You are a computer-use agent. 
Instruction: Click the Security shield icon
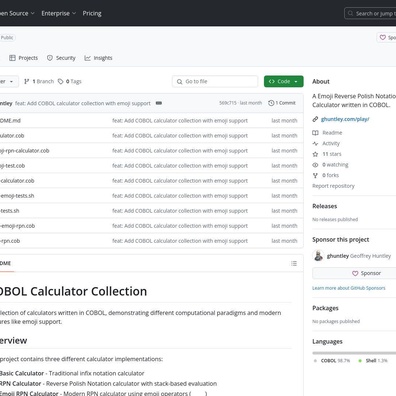coord(50,58)
